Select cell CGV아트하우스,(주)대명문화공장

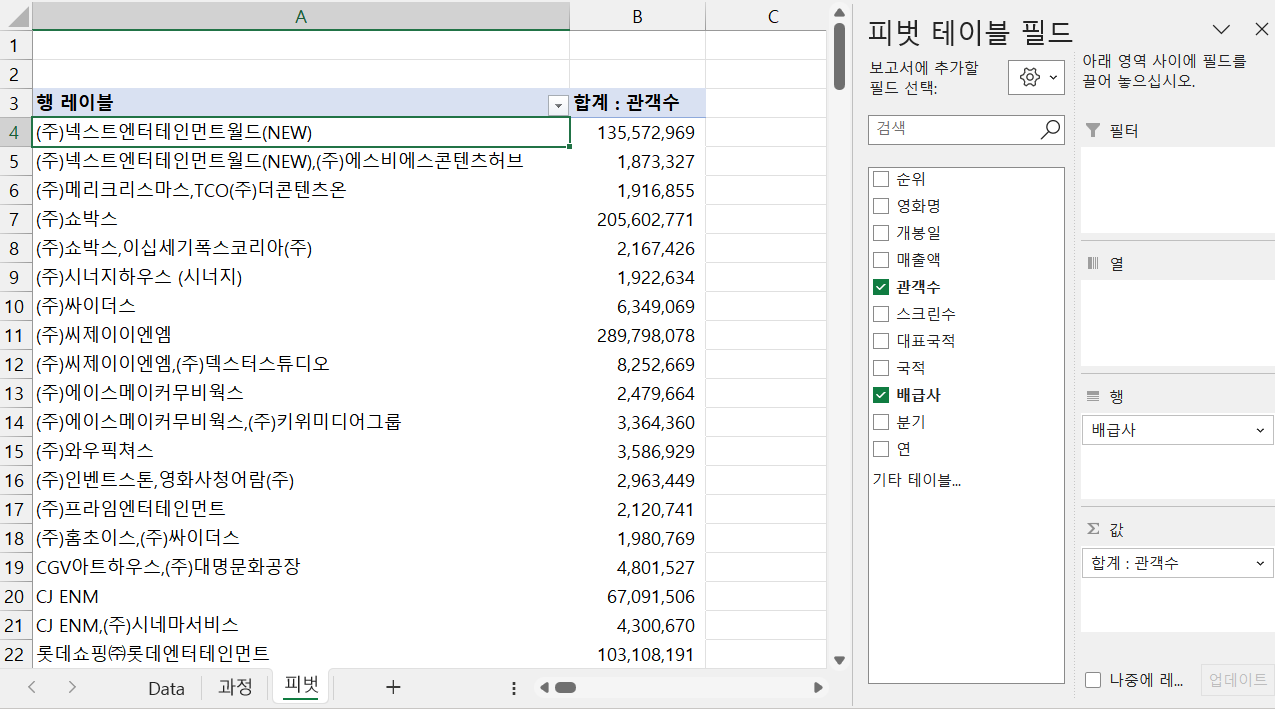(301, 567)
